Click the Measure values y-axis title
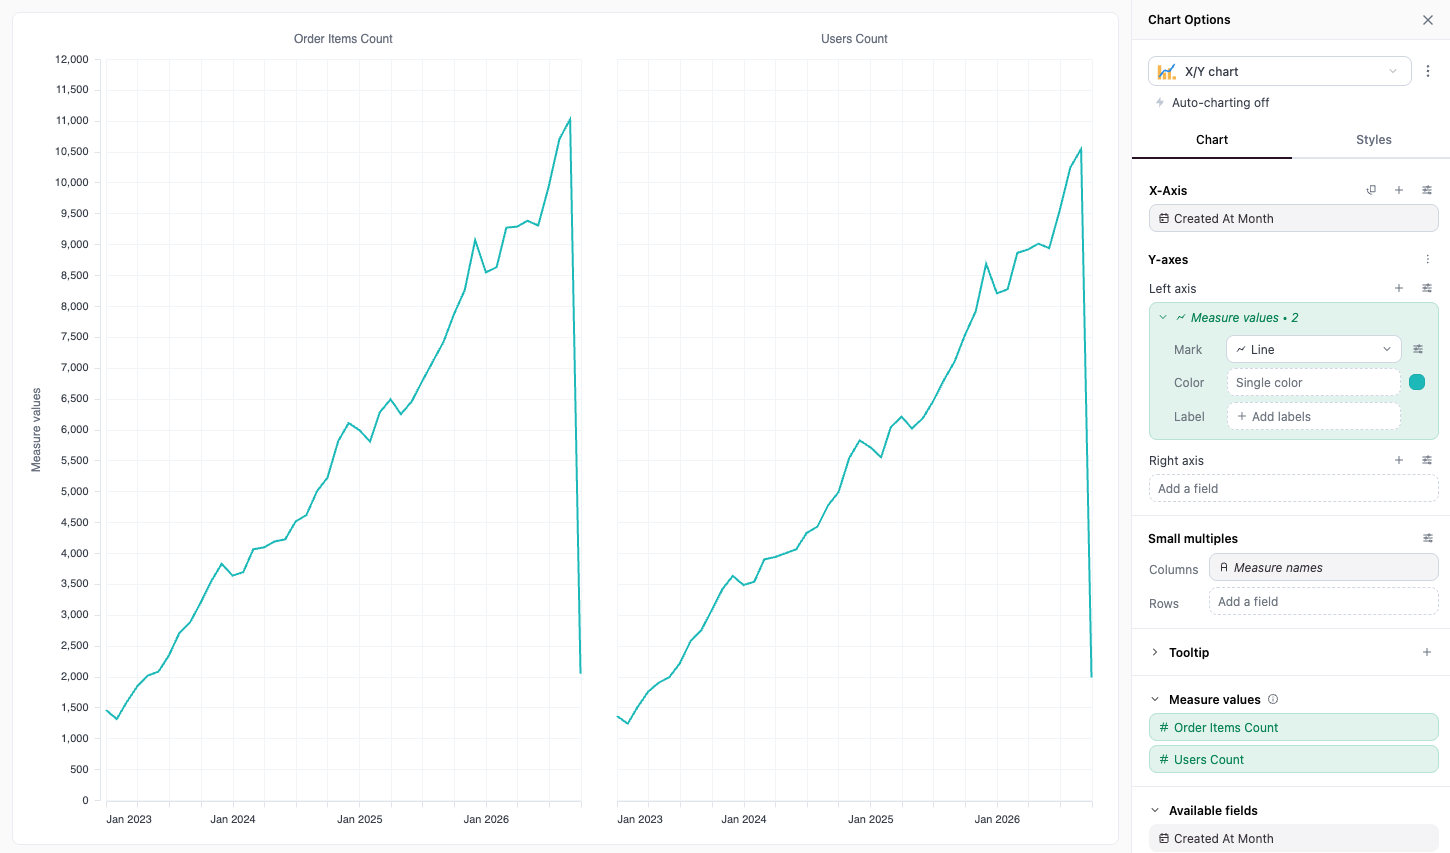 36,430
